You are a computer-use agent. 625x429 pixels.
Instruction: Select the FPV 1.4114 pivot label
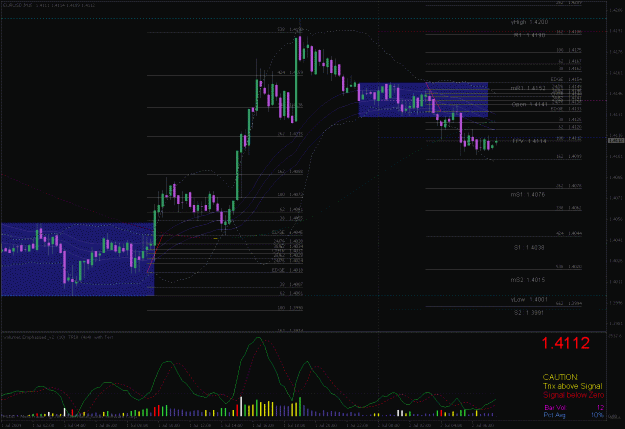pos(529,141)
